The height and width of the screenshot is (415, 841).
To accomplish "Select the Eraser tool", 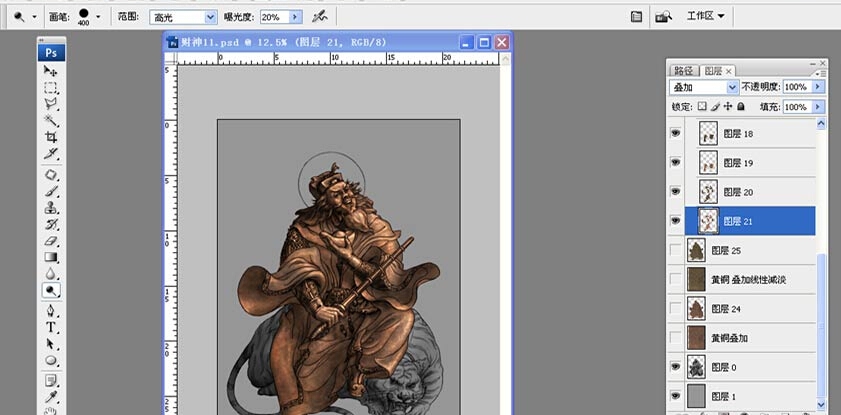I will (x=51, y=241).
